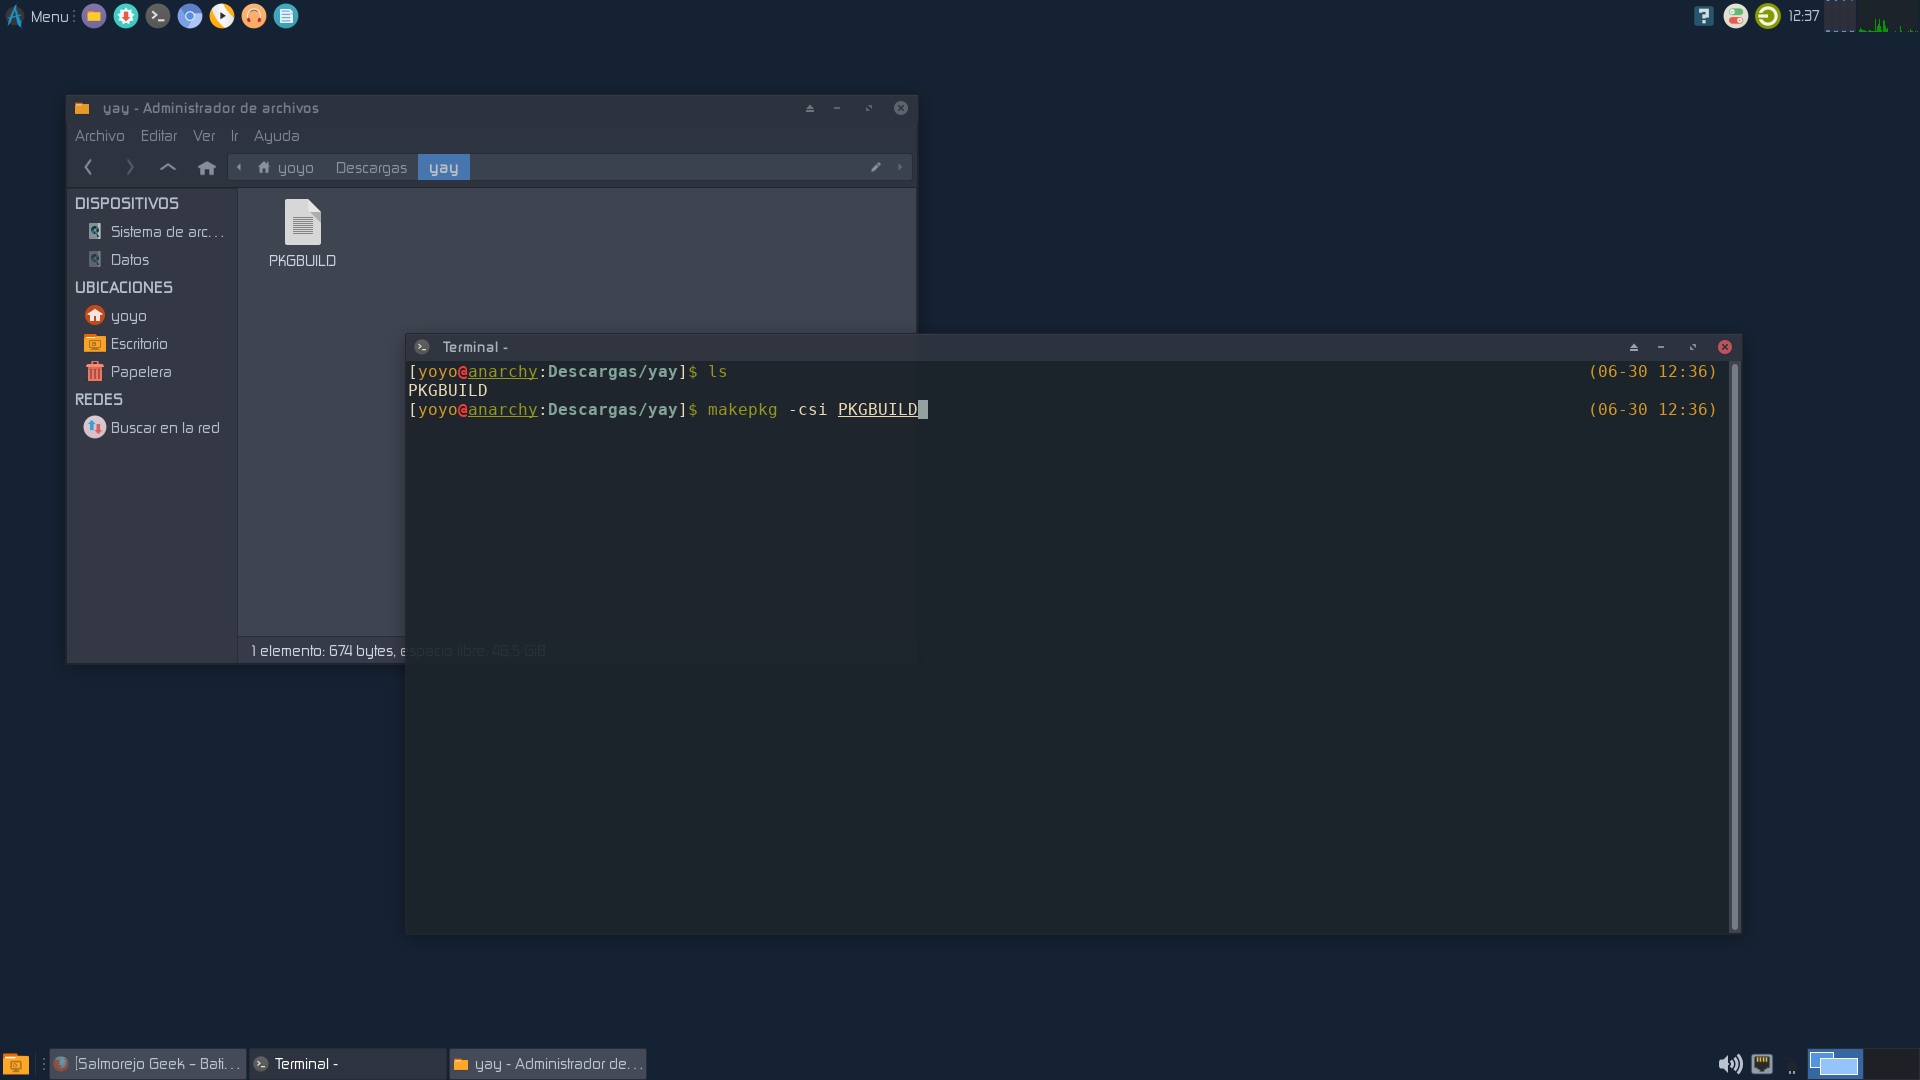Open the headphones music app launcher

coord(254,16)
